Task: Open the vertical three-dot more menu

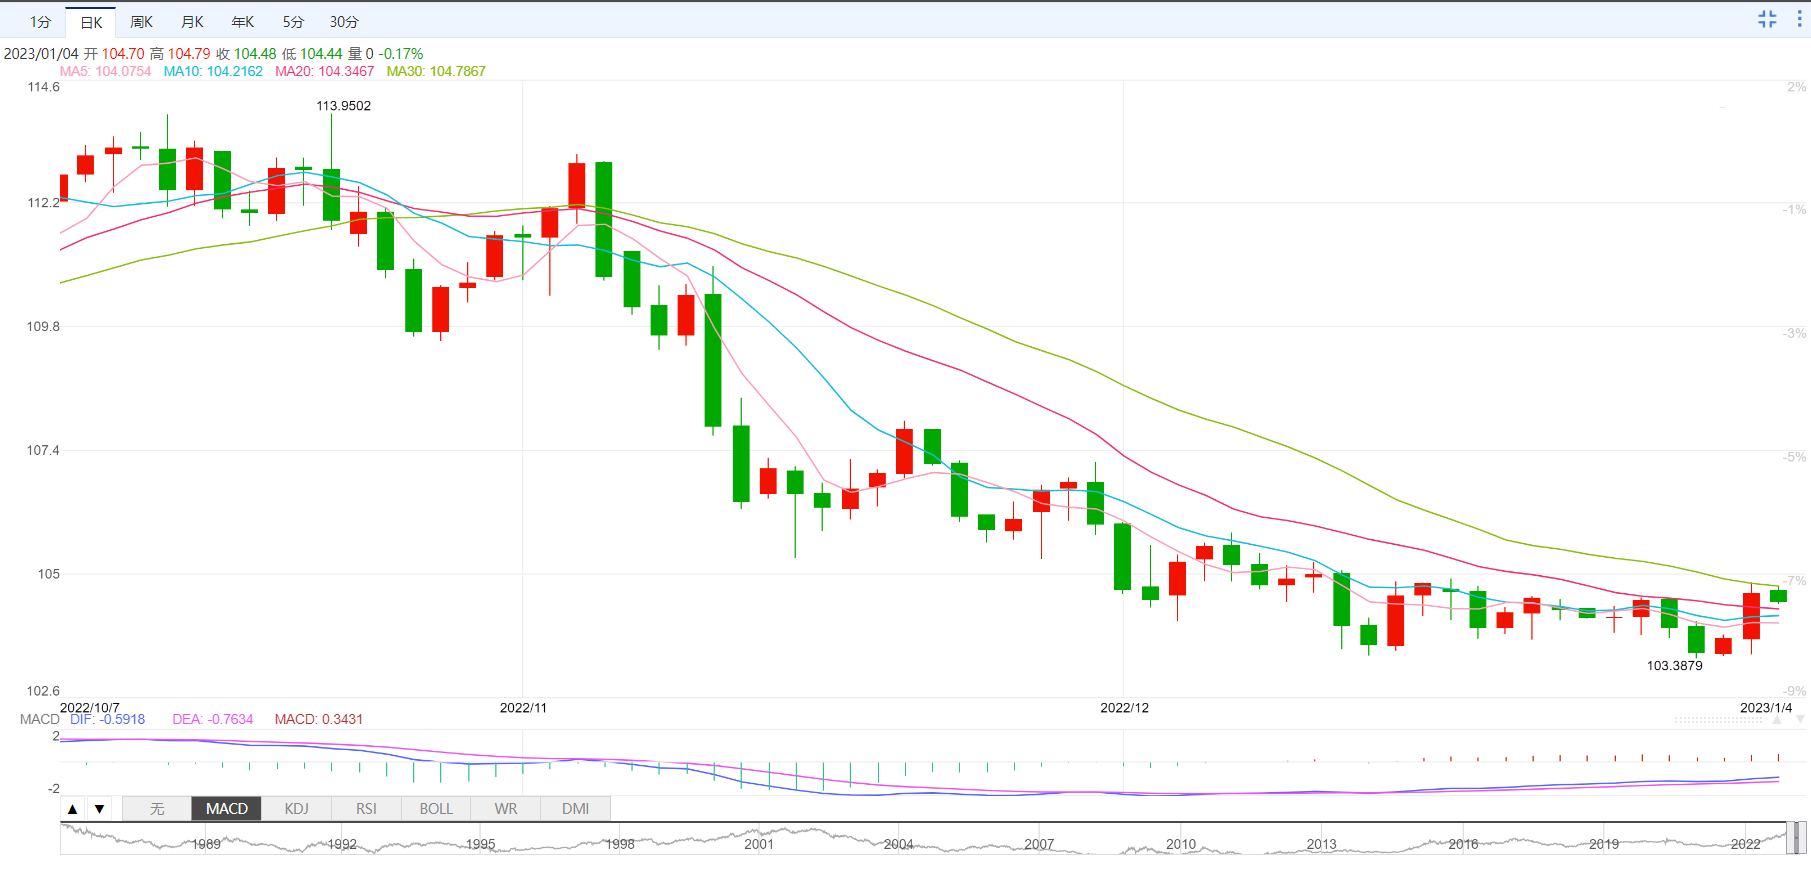Action: 1799,19
